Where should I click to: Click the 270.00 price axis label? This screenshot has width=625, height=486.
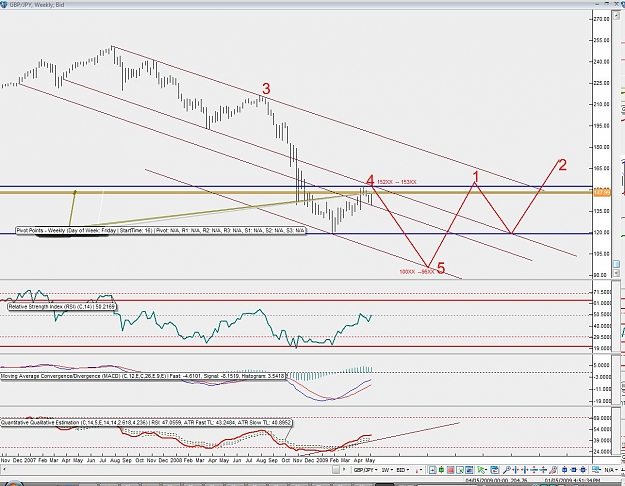pos(601,19)
